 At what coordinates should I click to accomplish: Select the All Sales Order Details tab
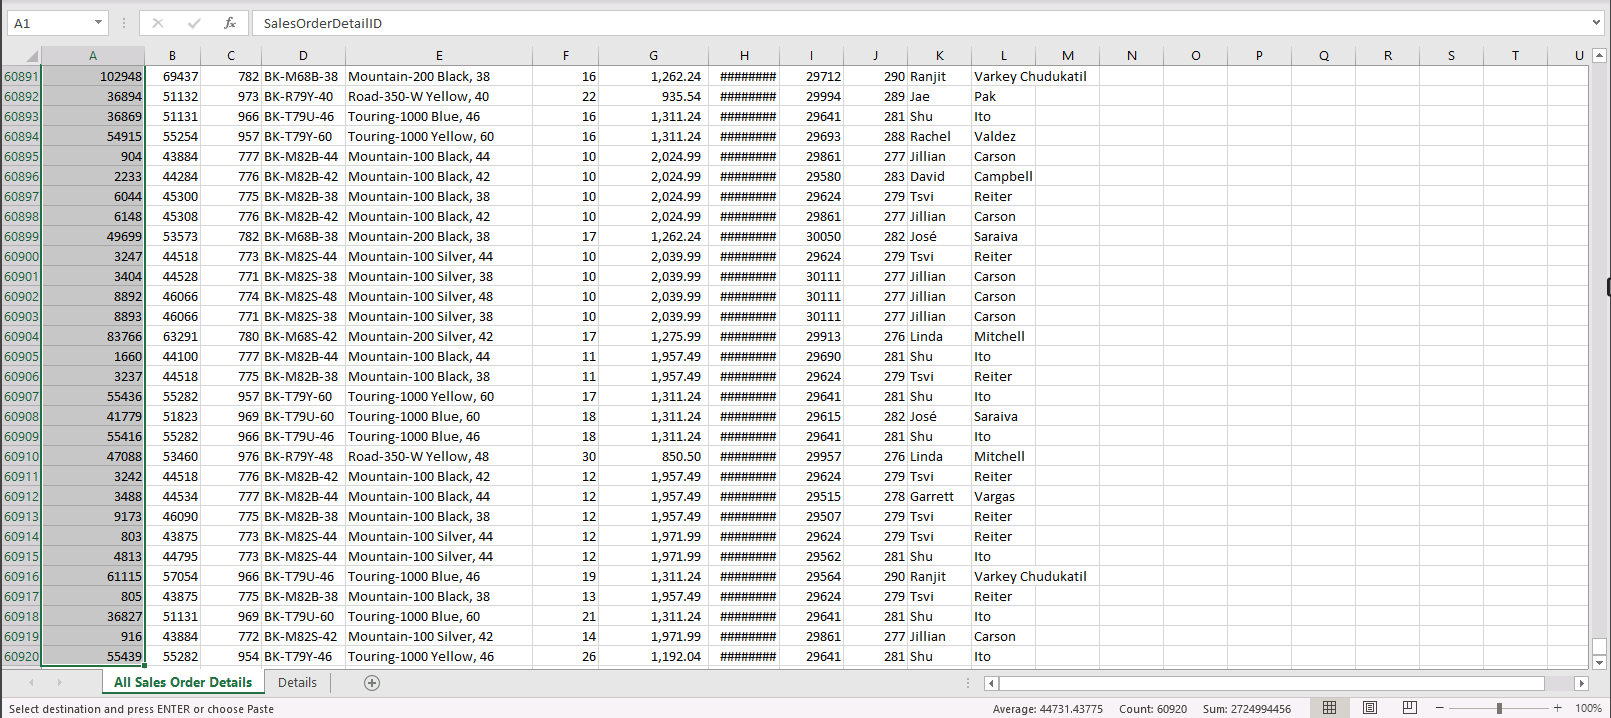tap(183, 683)
